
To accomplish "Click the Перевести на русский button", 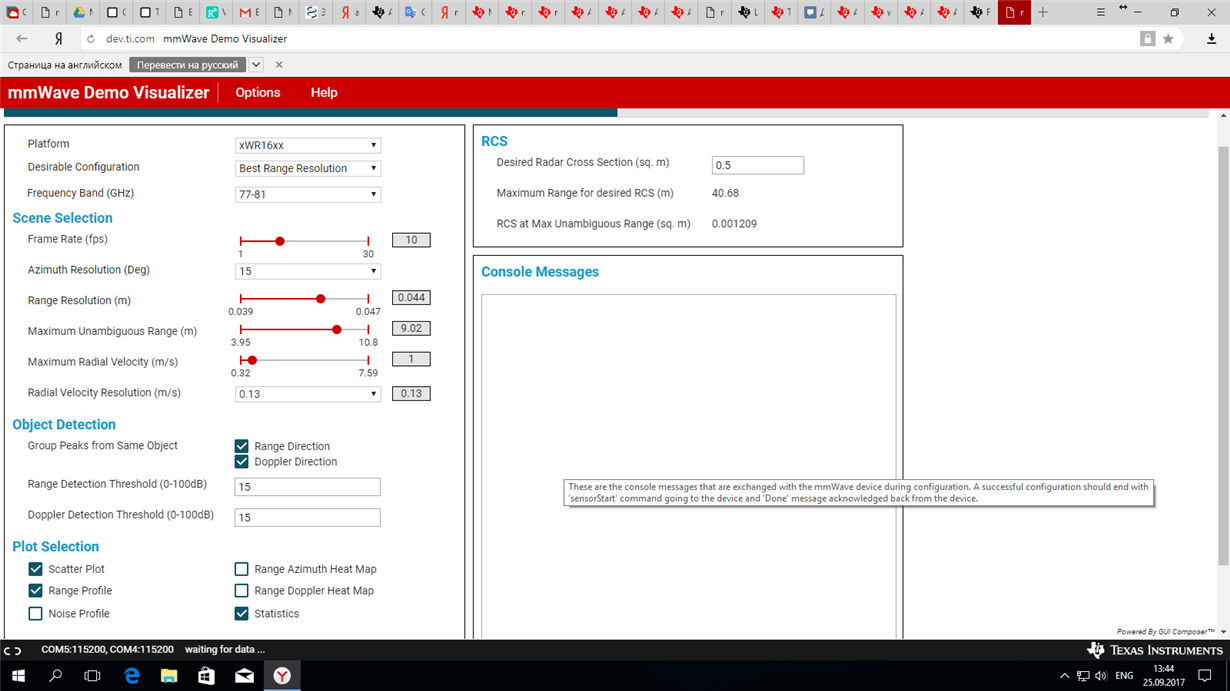I will (187, 65).
